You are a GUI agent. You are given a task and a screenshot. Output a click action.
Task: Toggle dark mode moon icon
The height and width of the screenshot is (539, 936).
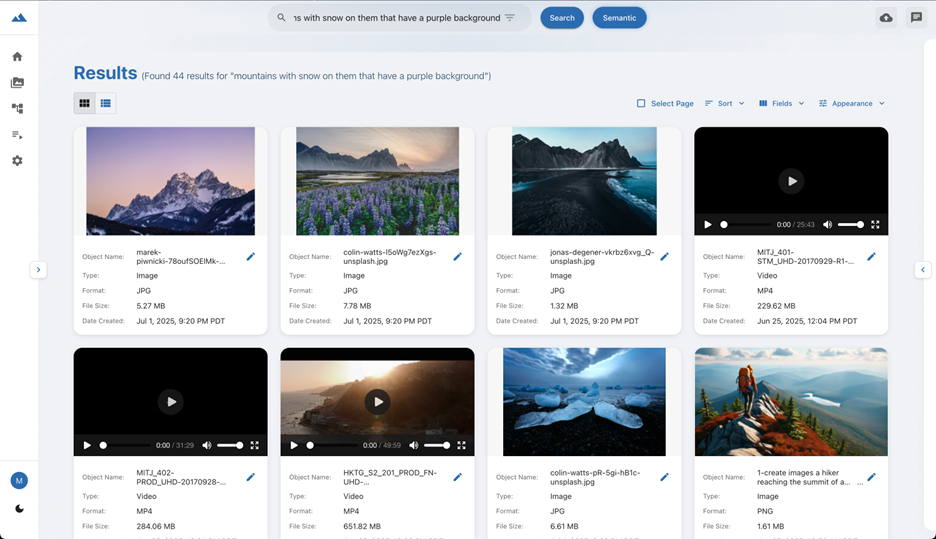coord(18,508)
